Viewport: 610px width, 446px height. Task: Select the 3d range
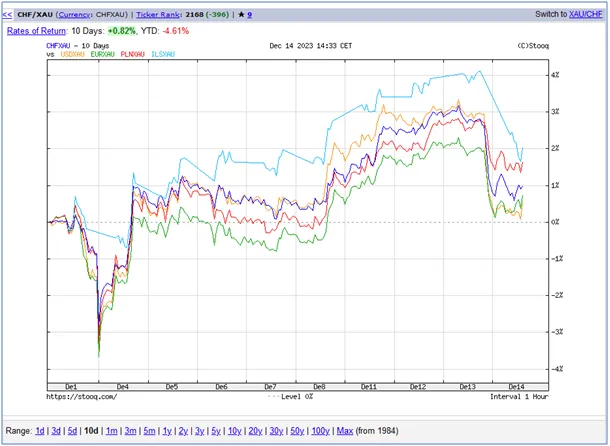[56, 431]
